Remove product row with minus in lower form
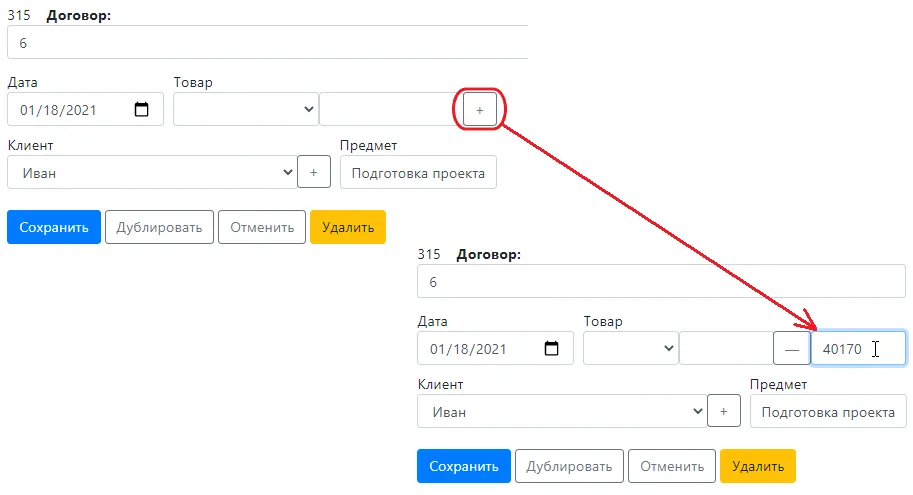 791,349
